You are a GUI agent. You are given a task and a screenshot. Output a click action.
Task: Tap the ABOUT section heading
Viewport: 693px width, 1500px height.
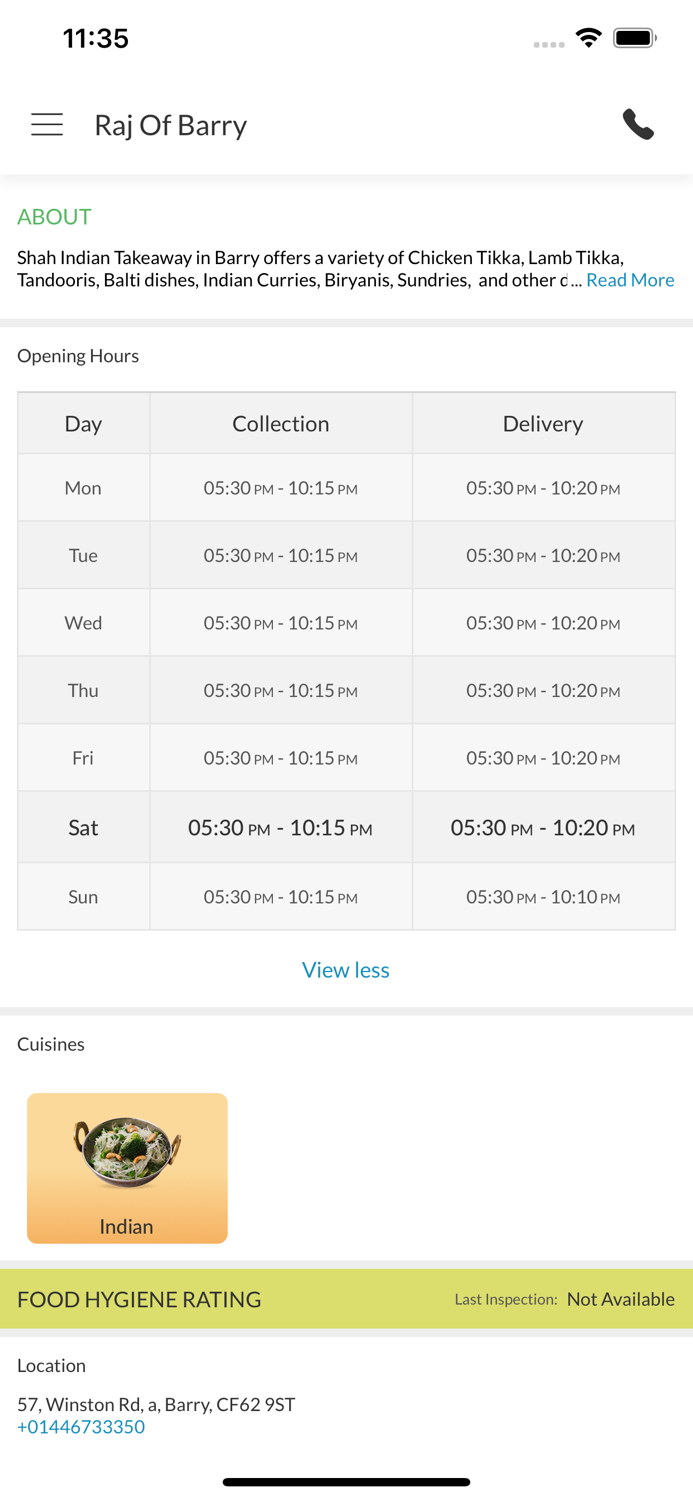tap(54, 216)
